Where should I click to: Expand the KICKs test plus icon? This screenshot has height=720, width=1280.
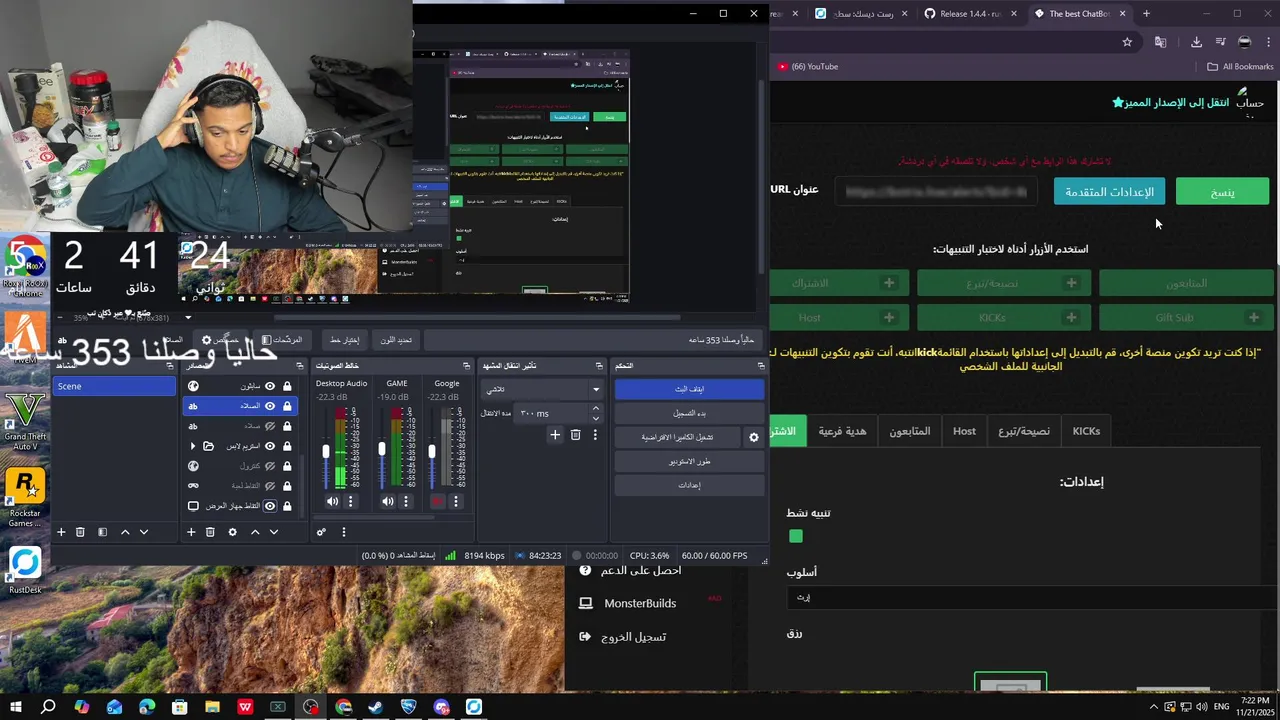point(1071,317)
